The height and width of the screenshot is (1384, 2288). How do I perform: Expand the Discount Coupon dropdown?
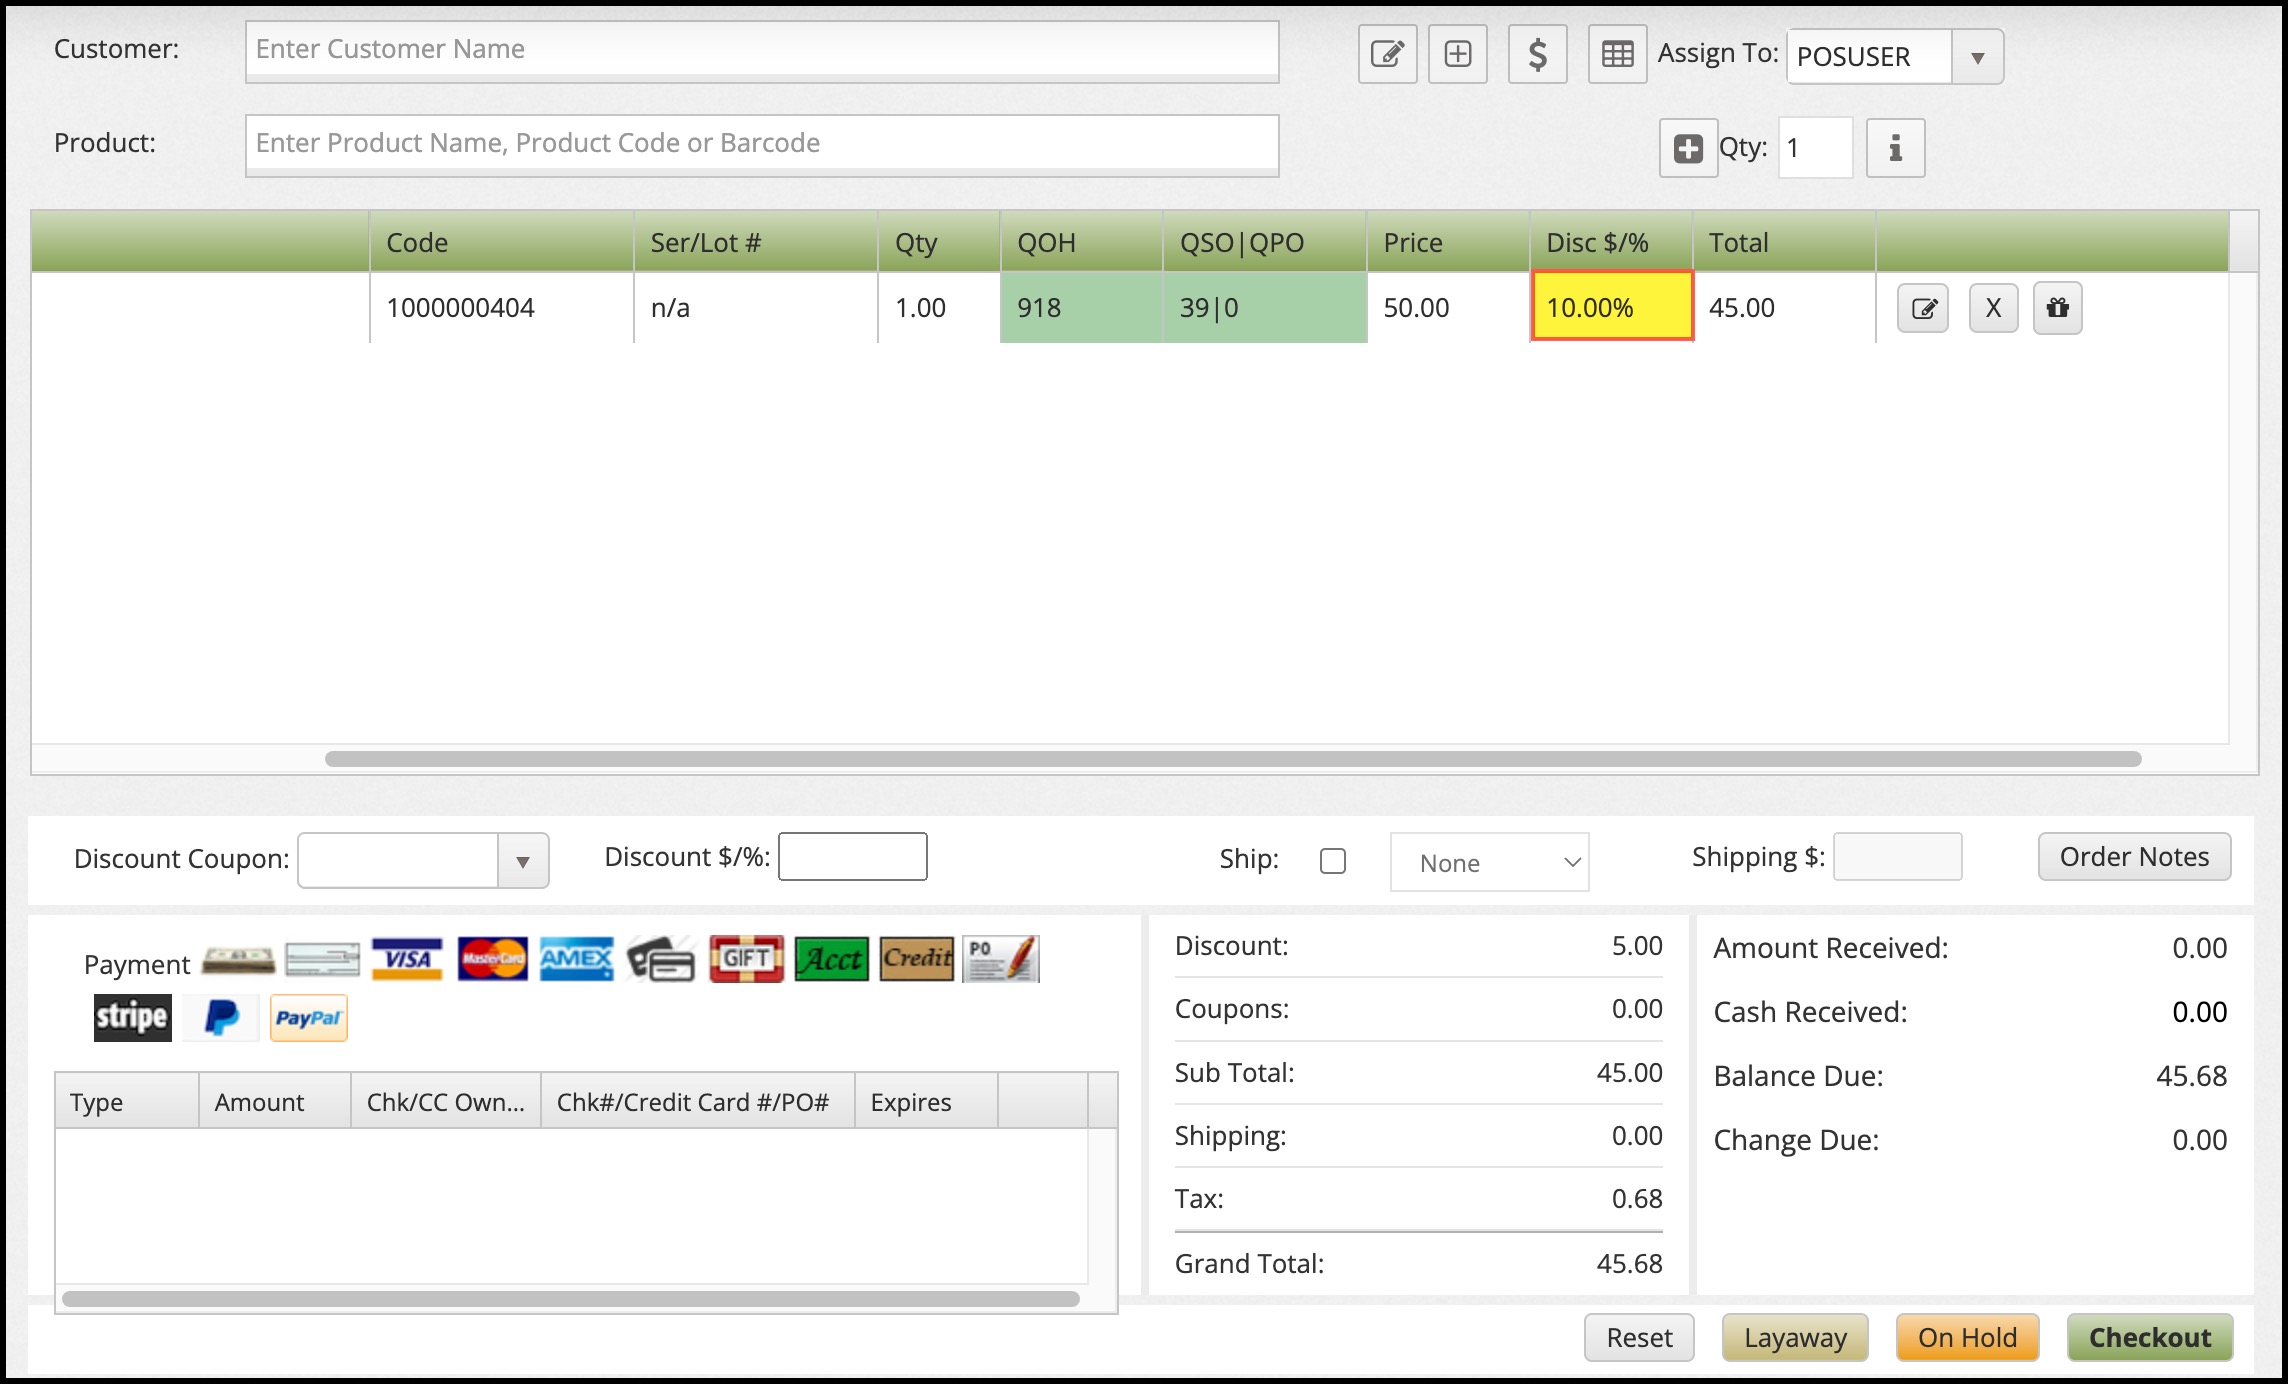pyautogui.click(x=522, y=861)
